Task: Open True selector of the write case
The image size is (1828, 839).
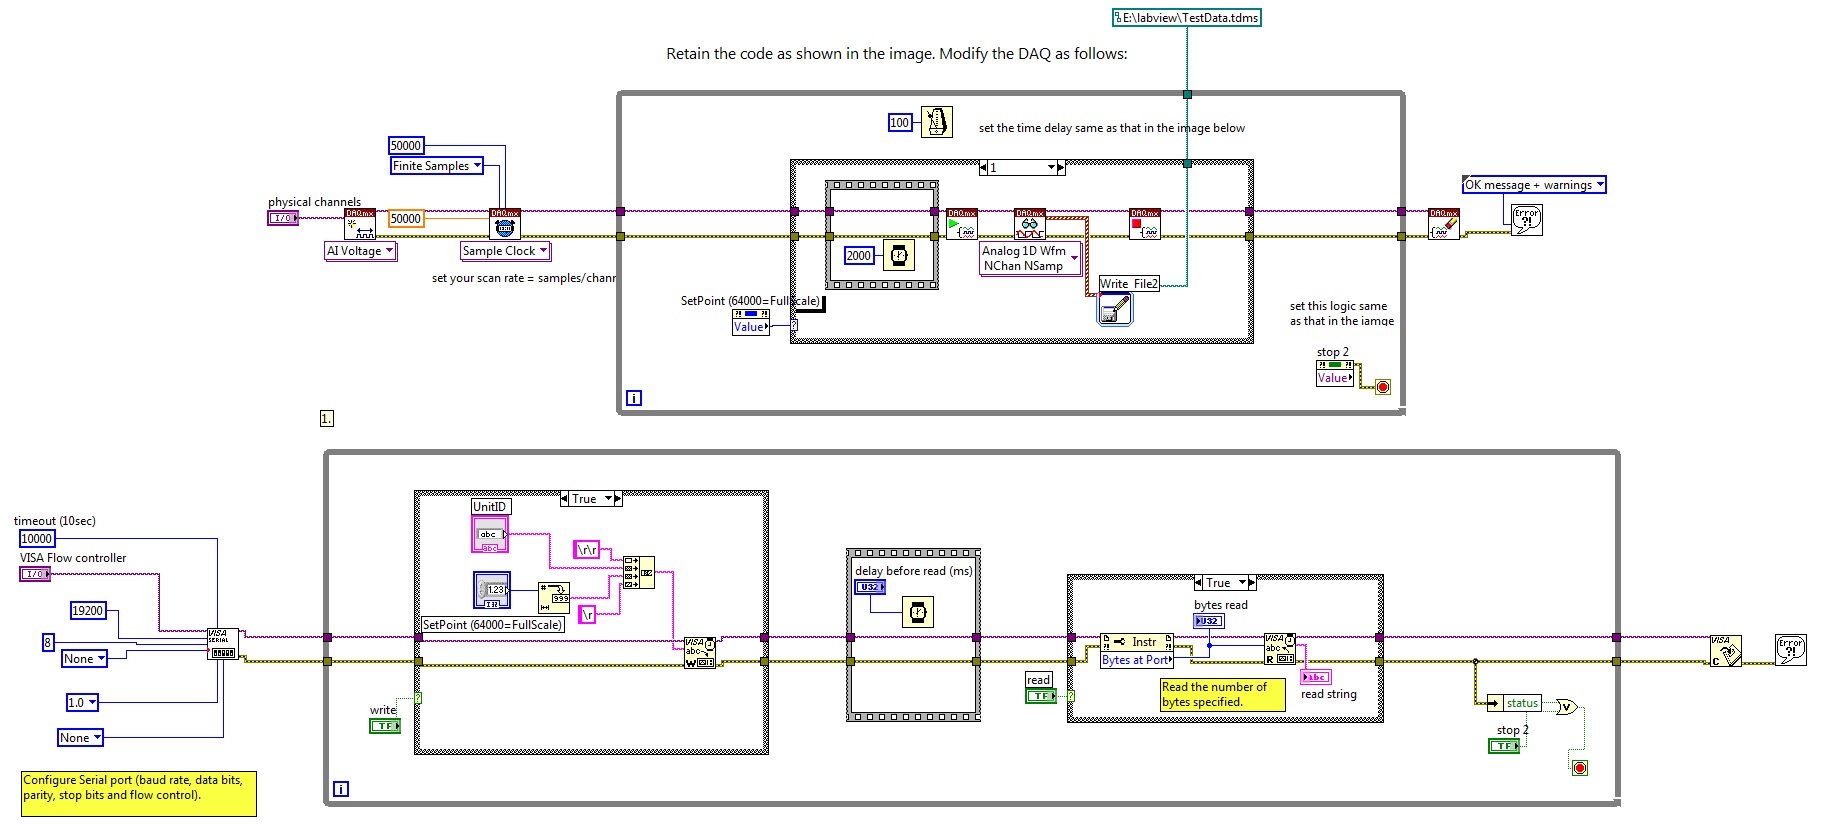Action: pos(591,498)
